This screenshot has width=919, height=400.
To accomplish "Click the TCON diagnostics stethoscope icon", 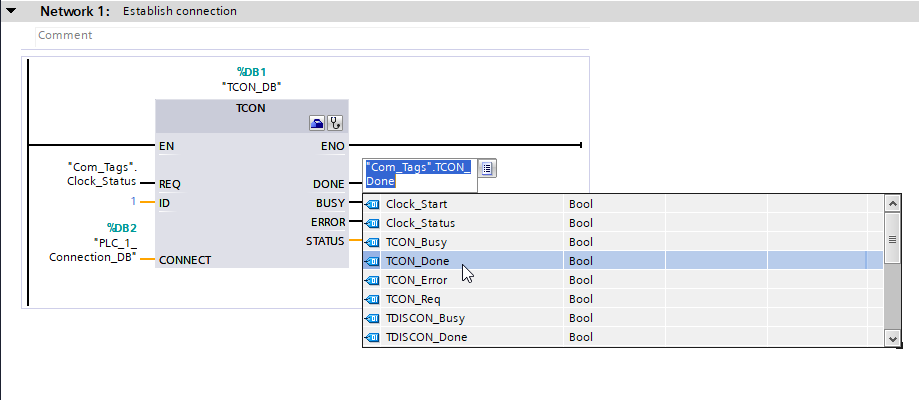I will tap(335, 123).
